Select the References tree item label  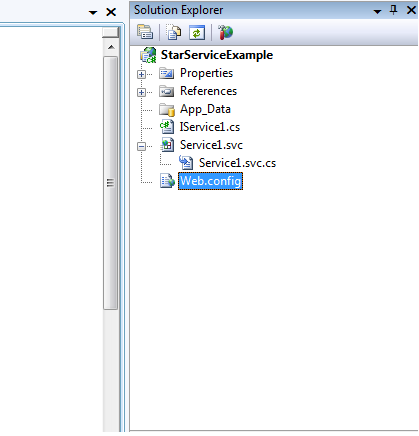pyautogui.click(x=209, y=91)
